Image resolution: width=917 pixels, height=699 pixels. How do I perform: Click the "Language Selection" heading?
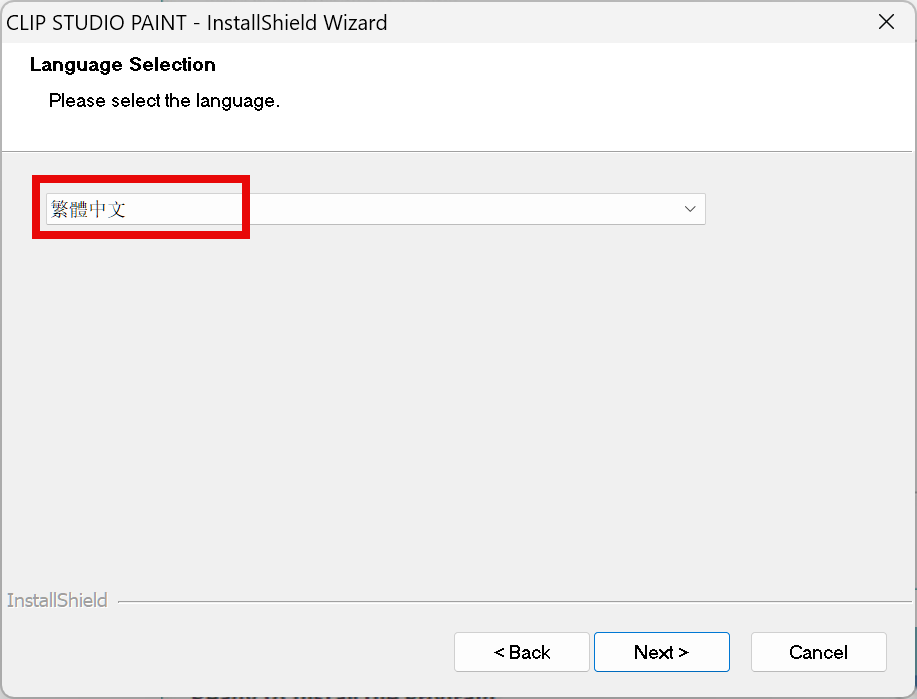[x=122, y=65]
